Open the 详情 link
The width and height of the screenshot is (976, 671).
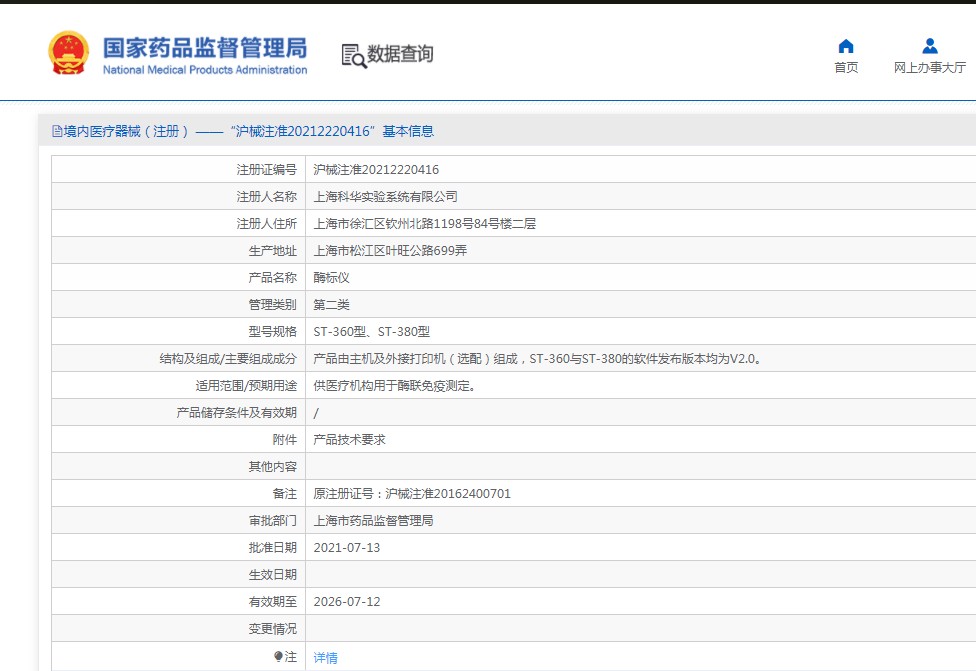coord(325,658)
